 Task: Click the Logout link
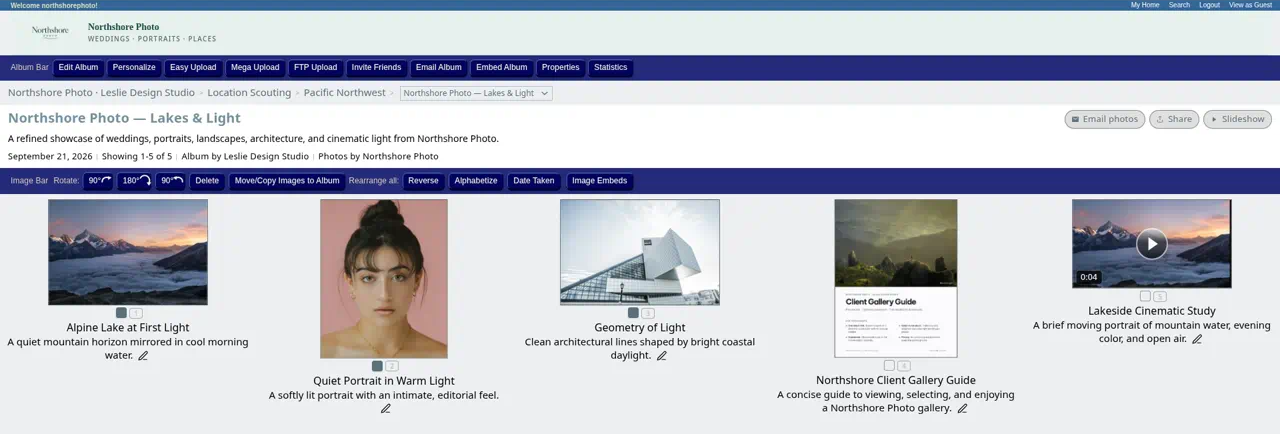click(x=1209, y=5)
